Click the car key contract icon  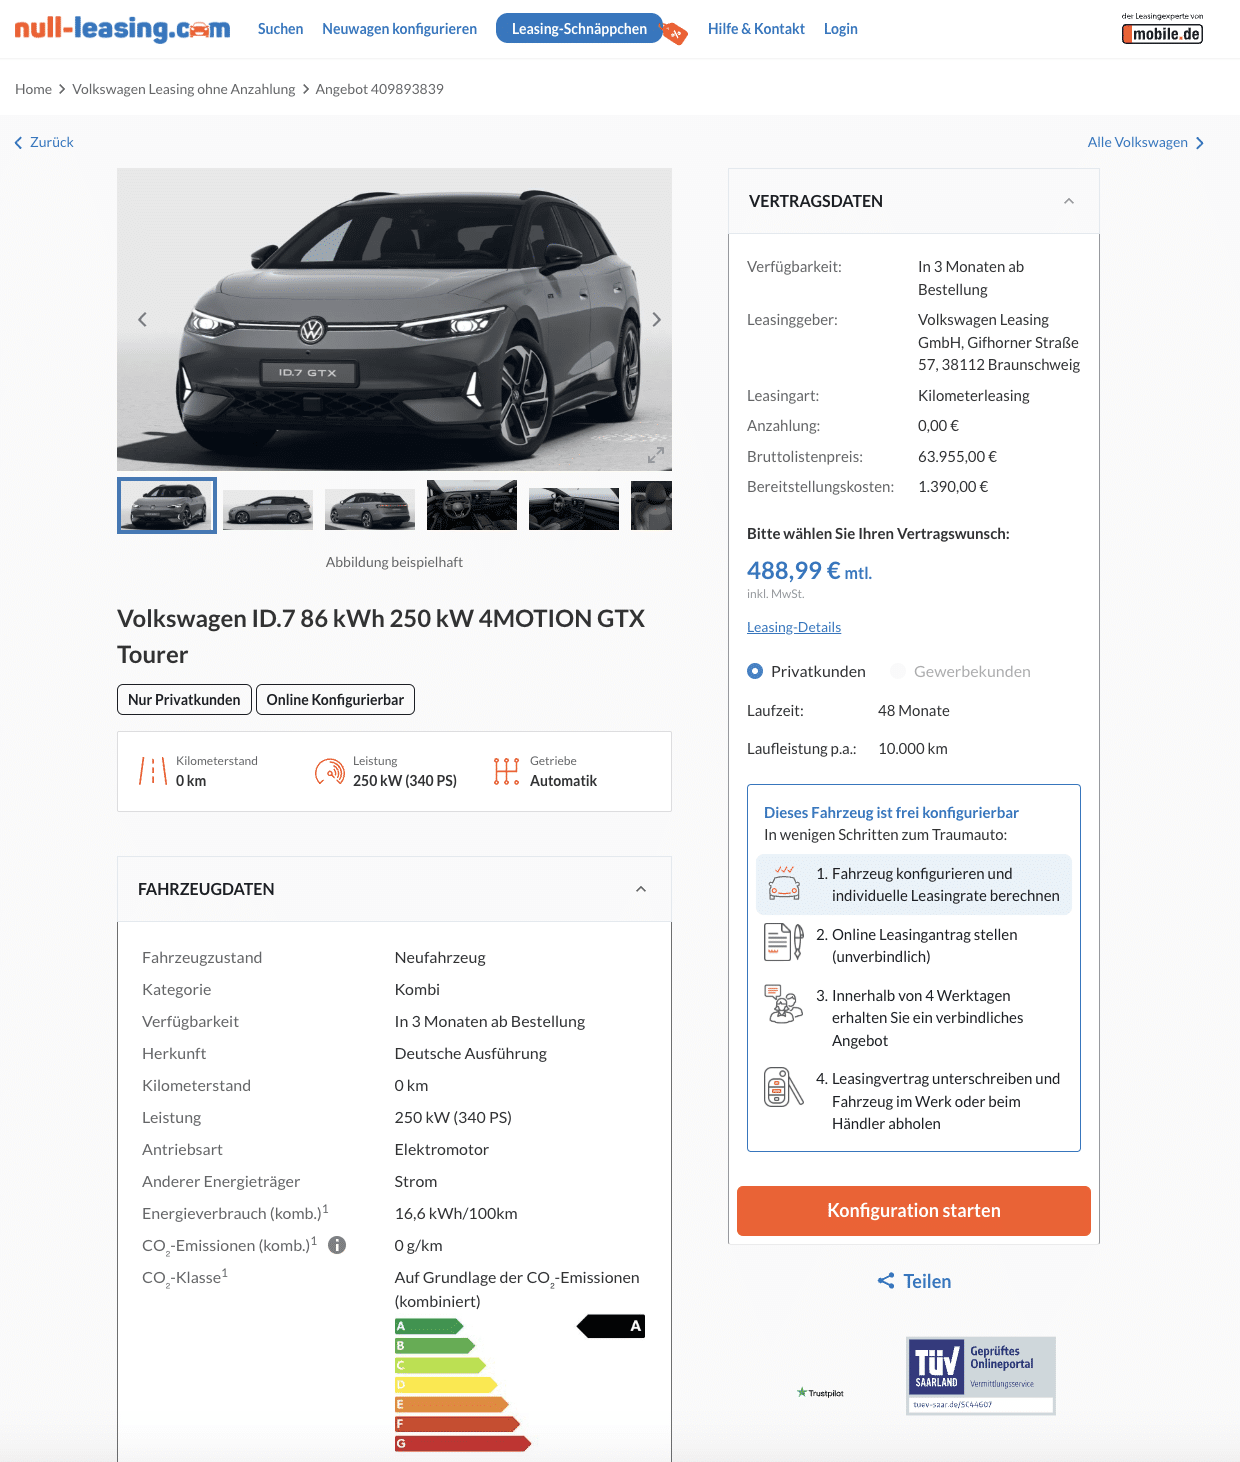(x=784, y=1087)
